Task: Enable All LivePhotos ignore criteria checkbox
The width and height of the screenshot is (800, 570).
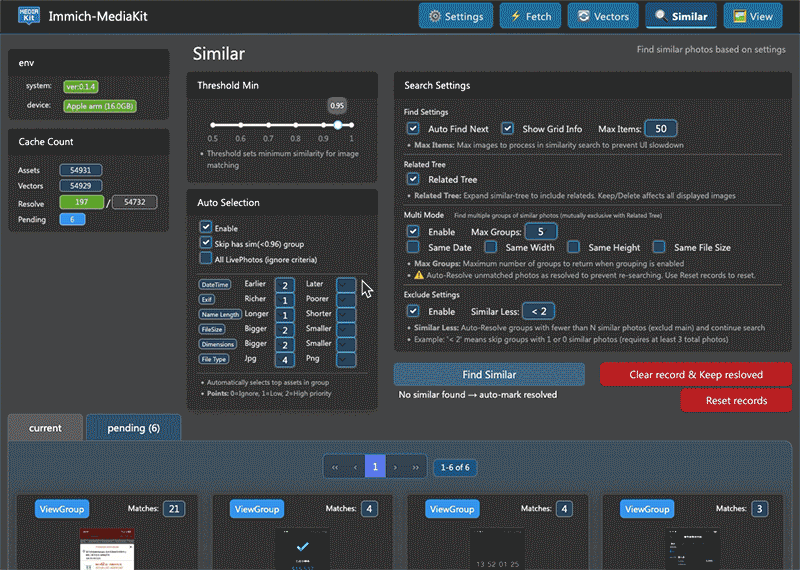Action: (206, 258)
